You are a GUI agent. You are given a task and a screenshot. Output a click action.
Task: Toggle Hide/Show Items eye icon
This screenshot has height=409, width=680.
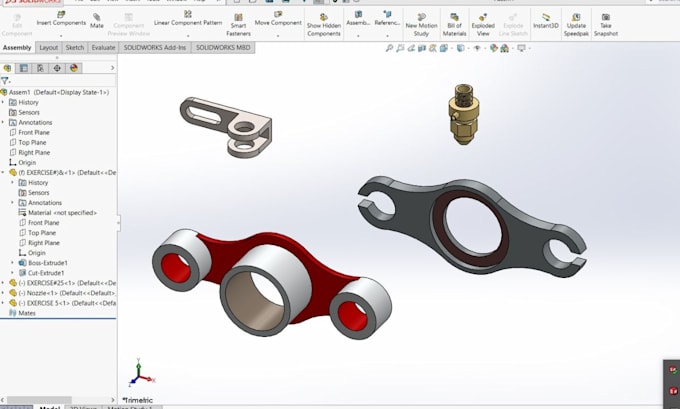477,48
